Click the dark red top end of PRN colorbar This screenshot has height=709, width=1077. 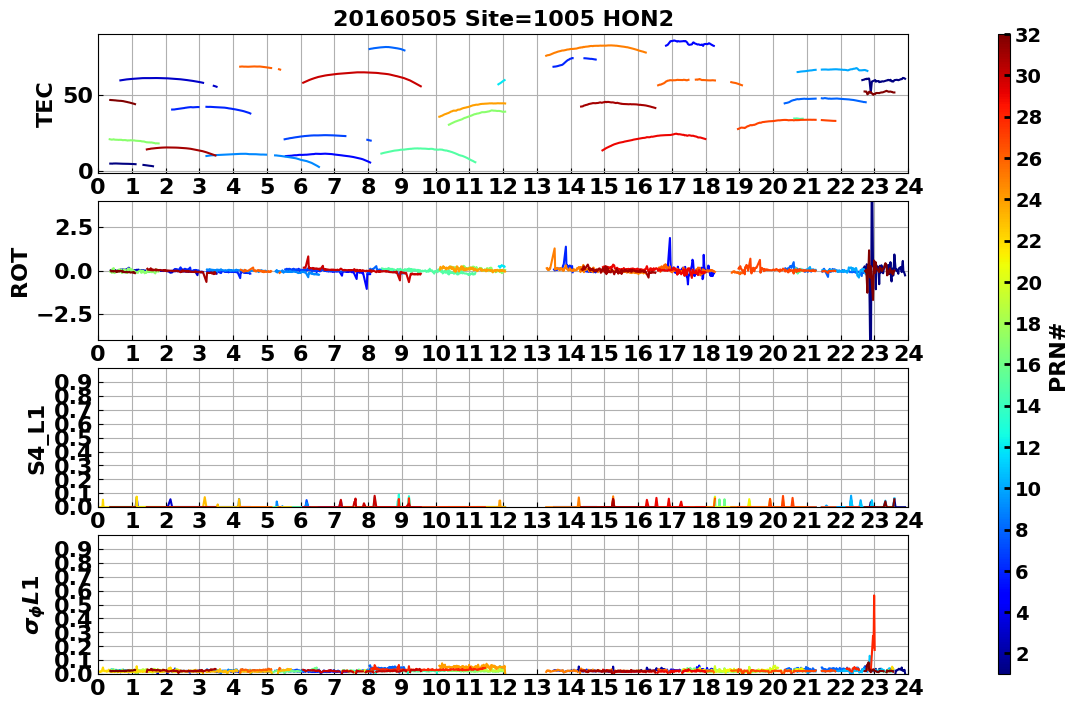[1004, 41]
